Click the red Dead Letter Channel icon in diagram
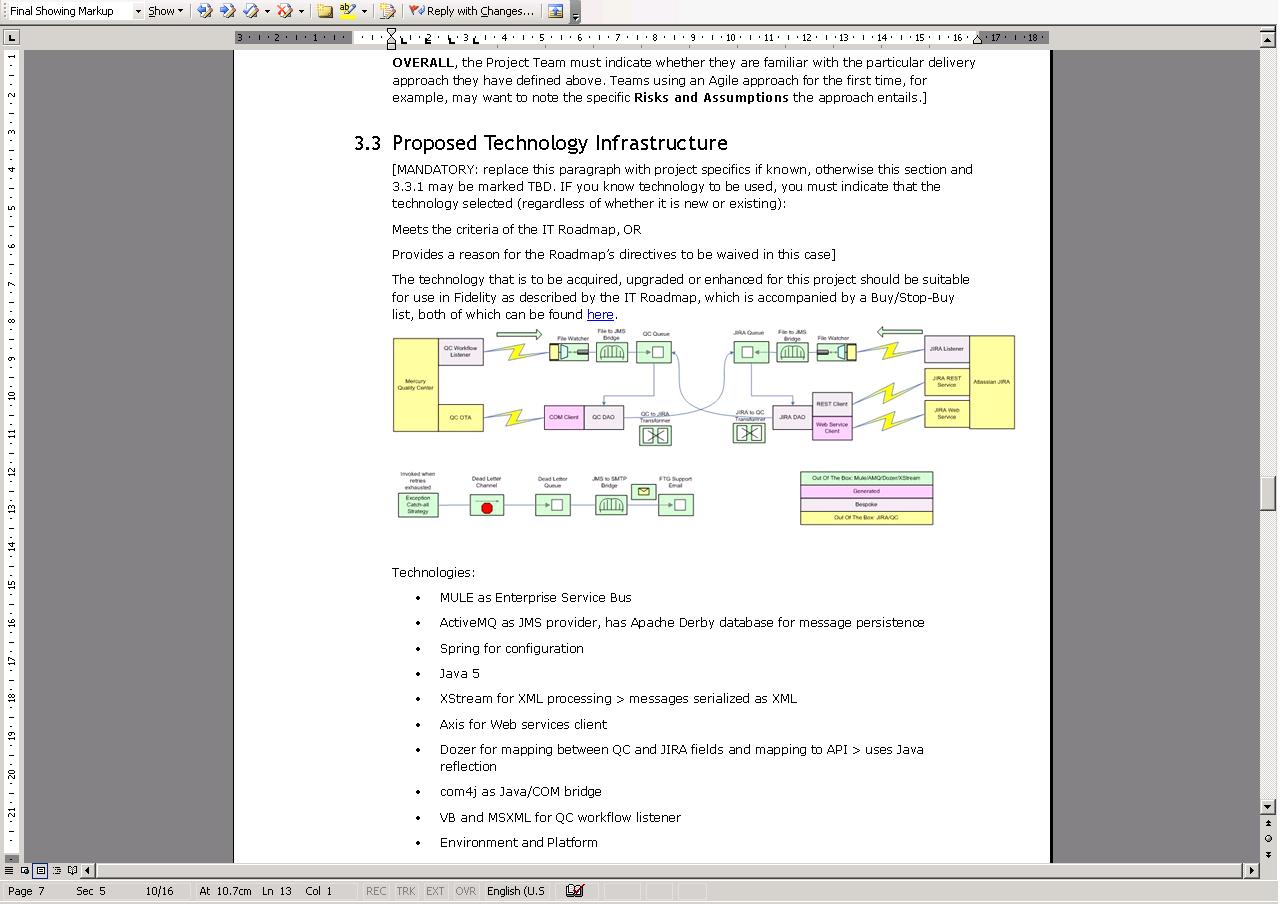The width and height of the screenshot is (1280, 904). point(487,507)
